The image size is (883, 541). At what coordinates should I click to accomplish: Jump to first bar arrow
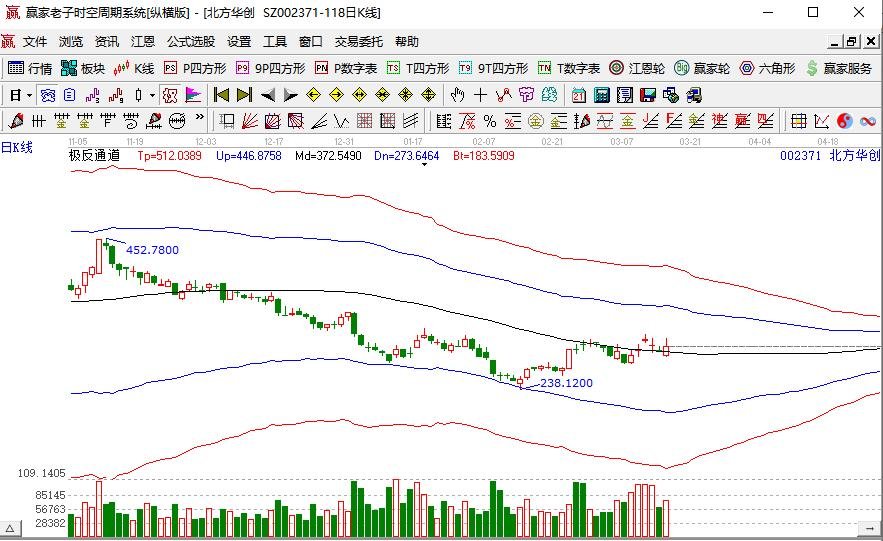(221, 95)
